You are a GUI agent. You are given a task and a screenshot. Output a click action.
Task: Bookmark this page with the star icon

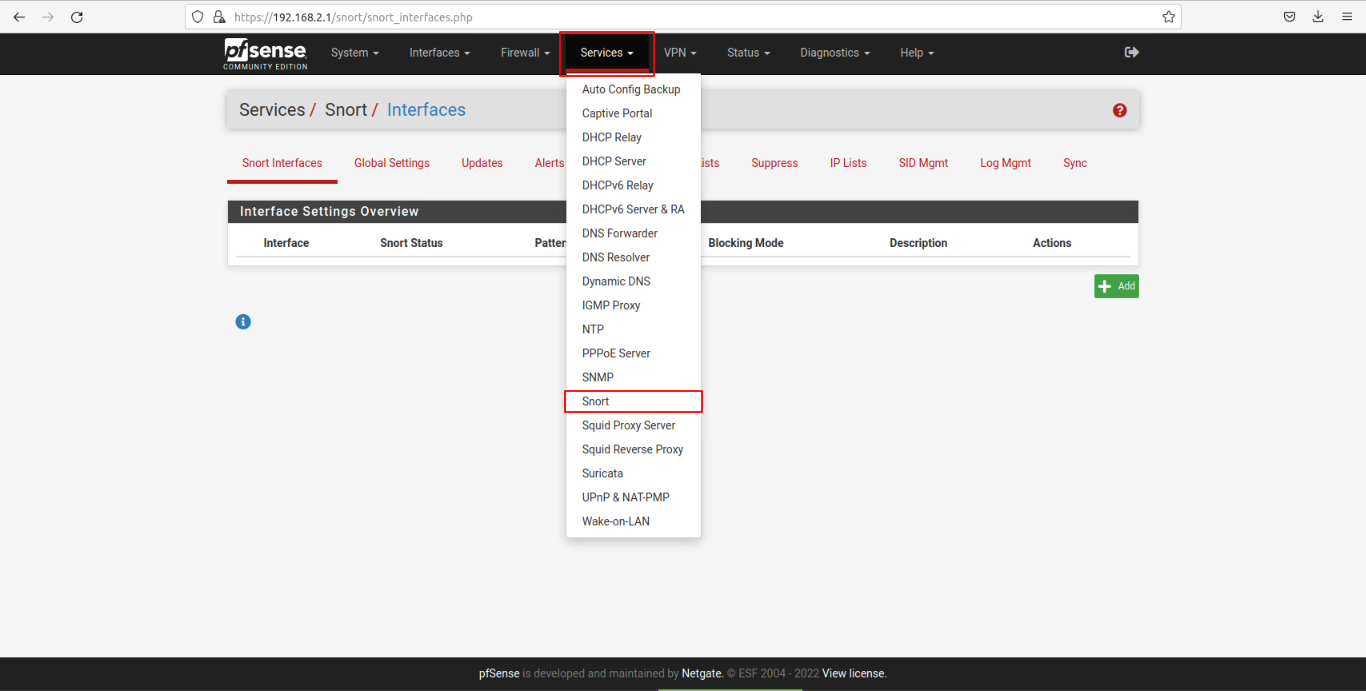coord(1168,17)
